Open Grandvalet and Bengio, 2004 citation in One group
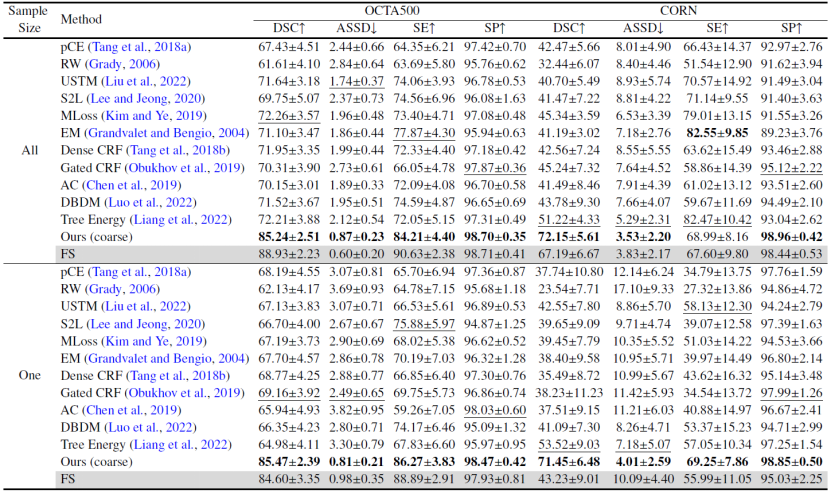The image size is (831, 493). click(x=166, y=358)
